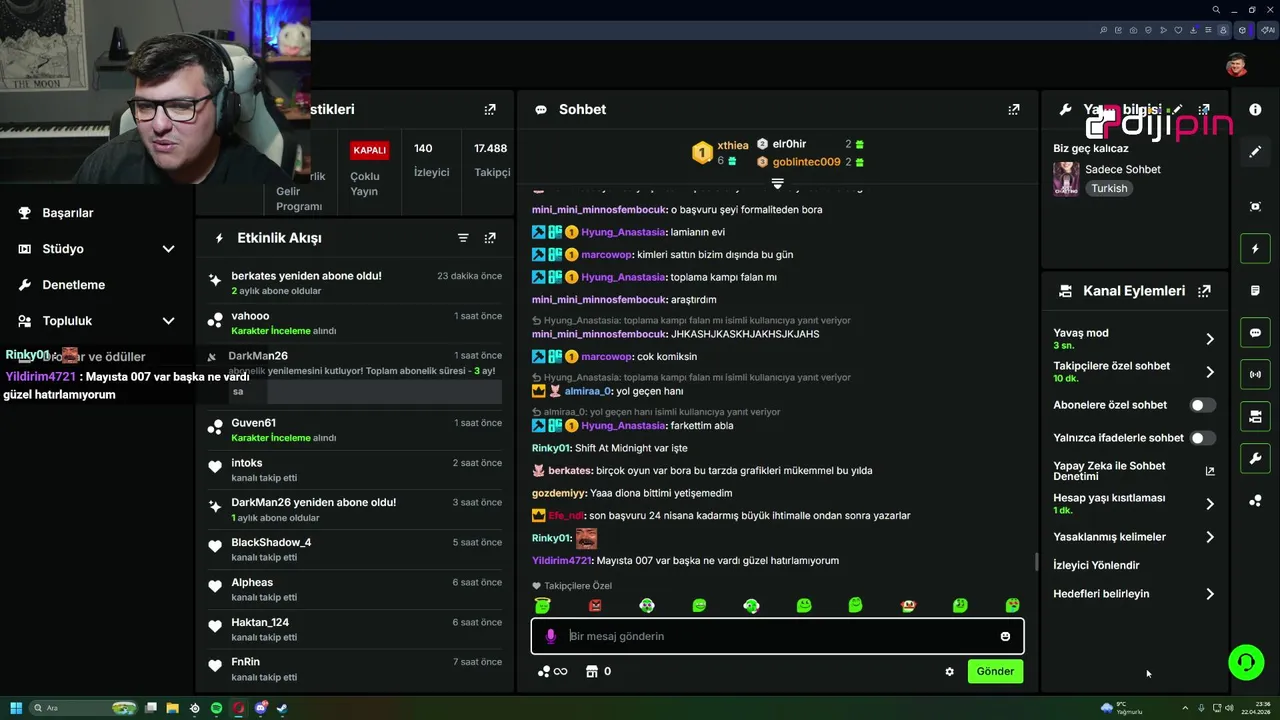
Task: Click username berkates in chat
Action: pos(570,471)
